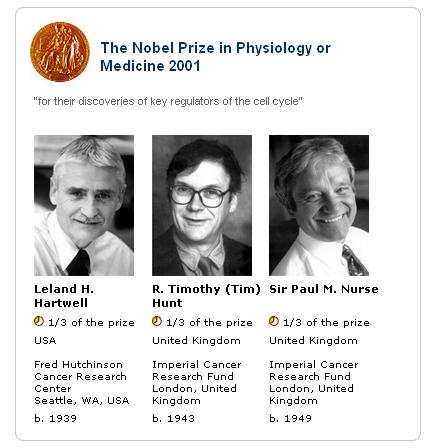Click the cell cycle motivation quote
434x448 pixels.
pos(168,101)
